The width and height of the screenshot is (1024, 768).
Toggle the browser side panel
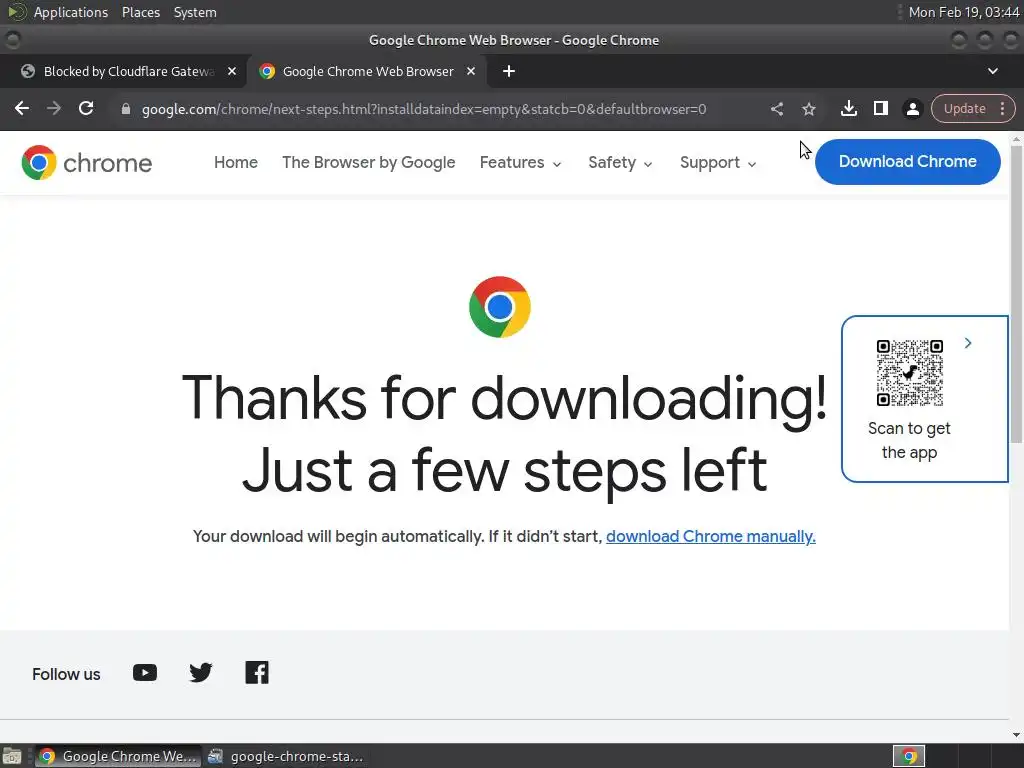(880, 108)
